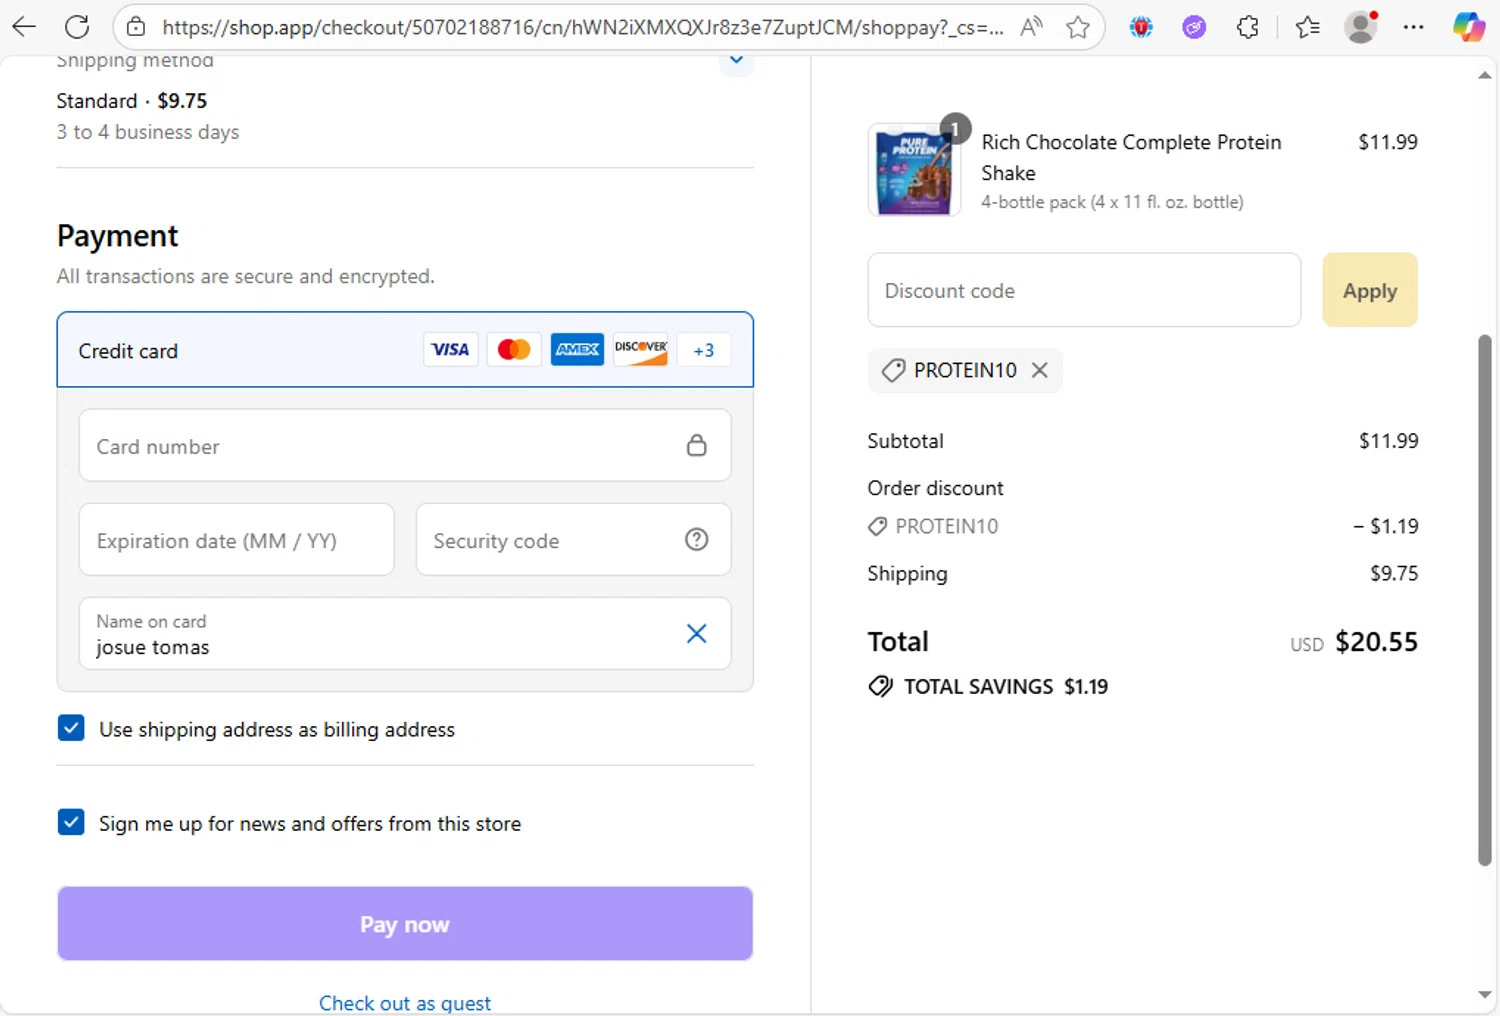Focus the Card number field
The width and height of the screenshot is (1500, 1016).
pyautogui.click(x=405, y=445)
